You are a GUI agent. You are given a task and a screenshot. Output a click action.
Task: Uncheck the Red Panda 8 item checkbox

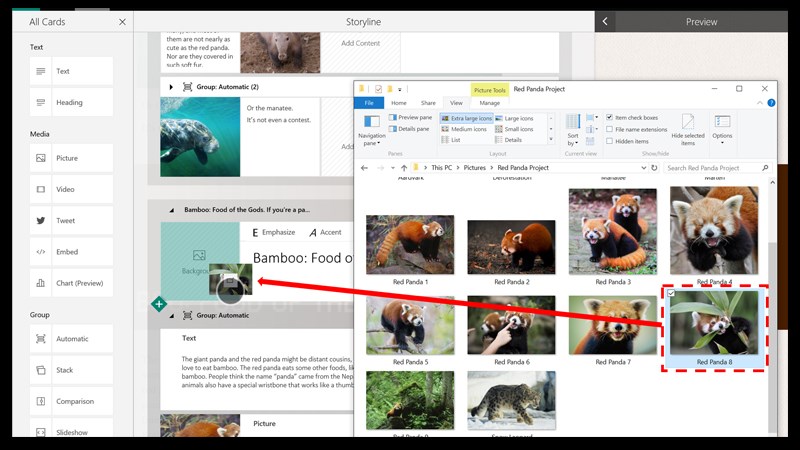(671, 293)
